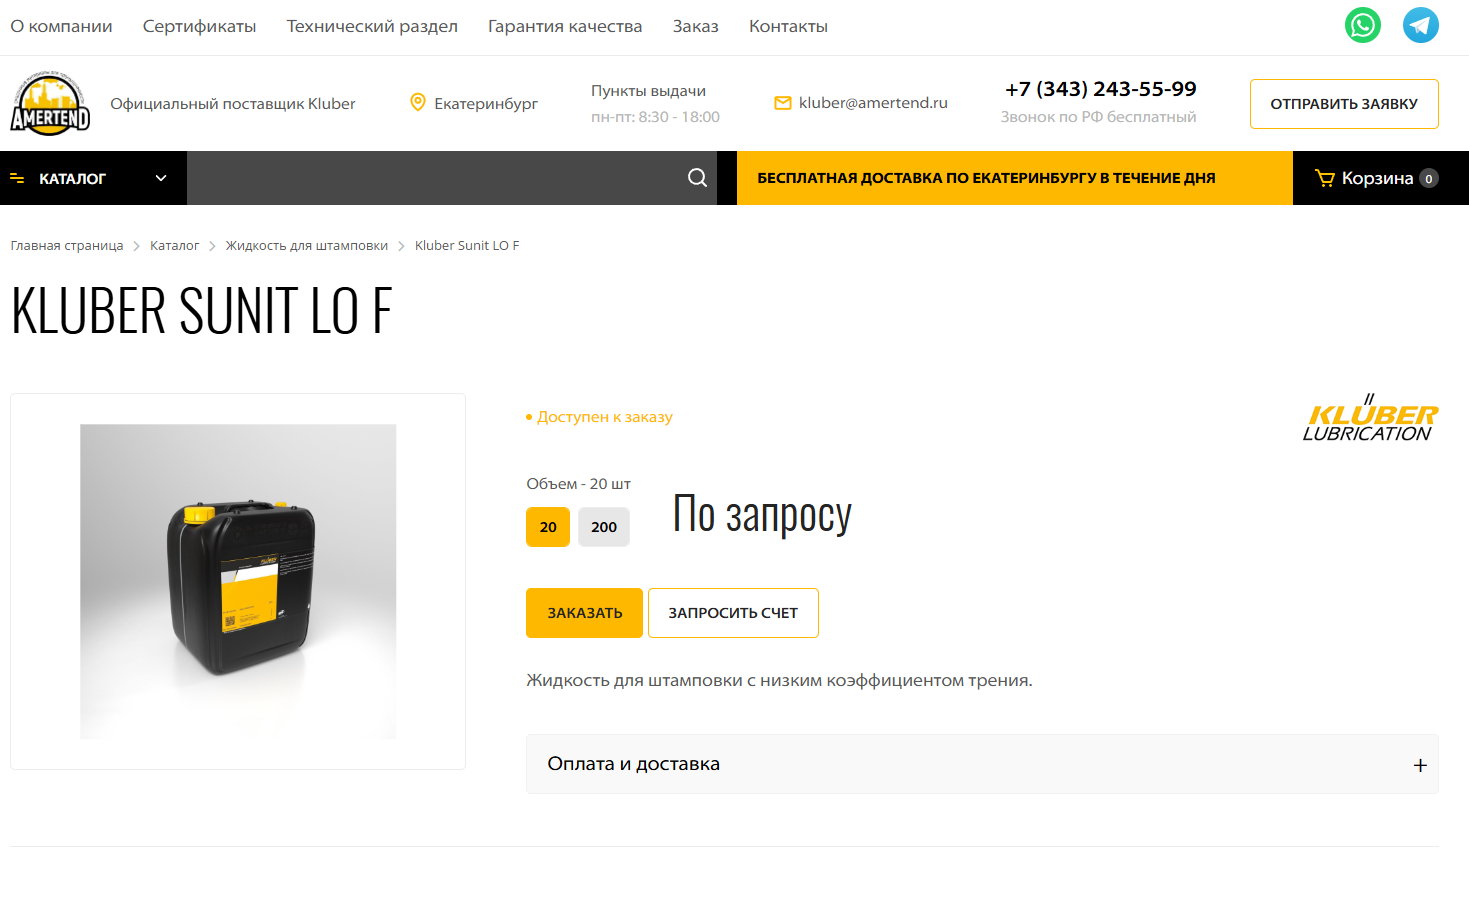Image resolution: width=1469 pixels, height=906 pixels.
Task: Open the shopping cart icon
Action: 1324,178
